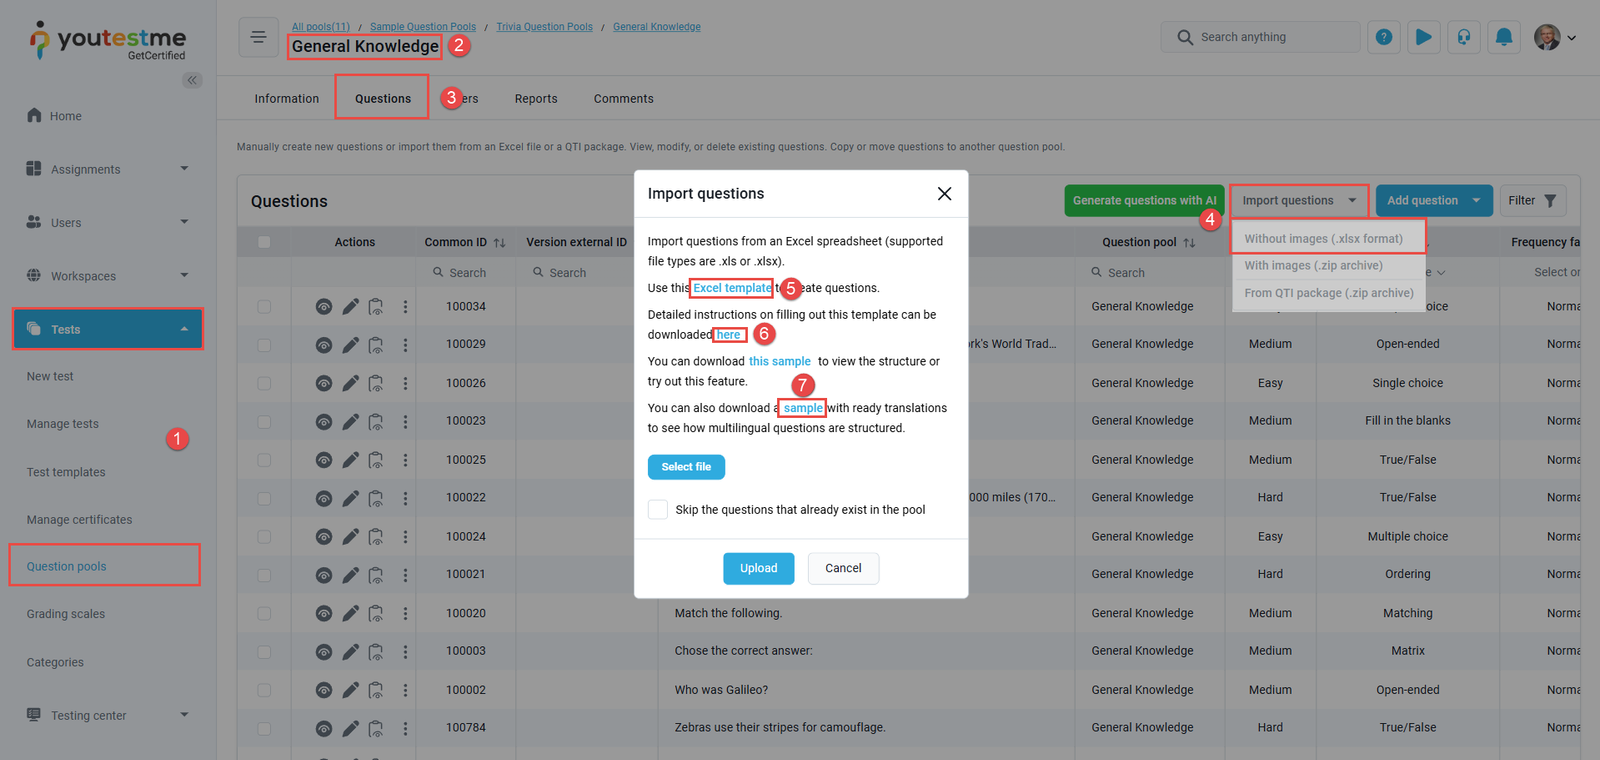The width and height of the screenshot is (1600, 760).
Task: Open the Add question dropdown arrow
Action: click(x=1476, y=201)
